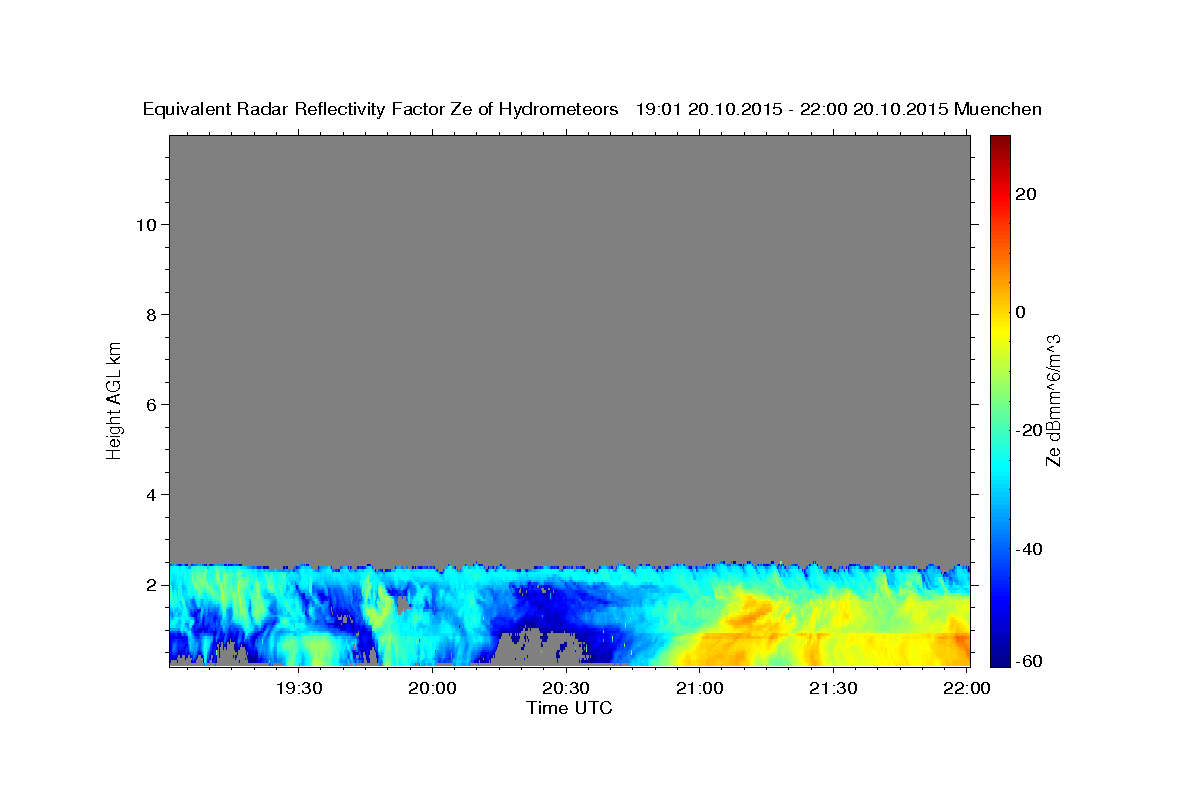Click the plot title text
Viewport: 1200px width, 800px height.
(593, 109)
